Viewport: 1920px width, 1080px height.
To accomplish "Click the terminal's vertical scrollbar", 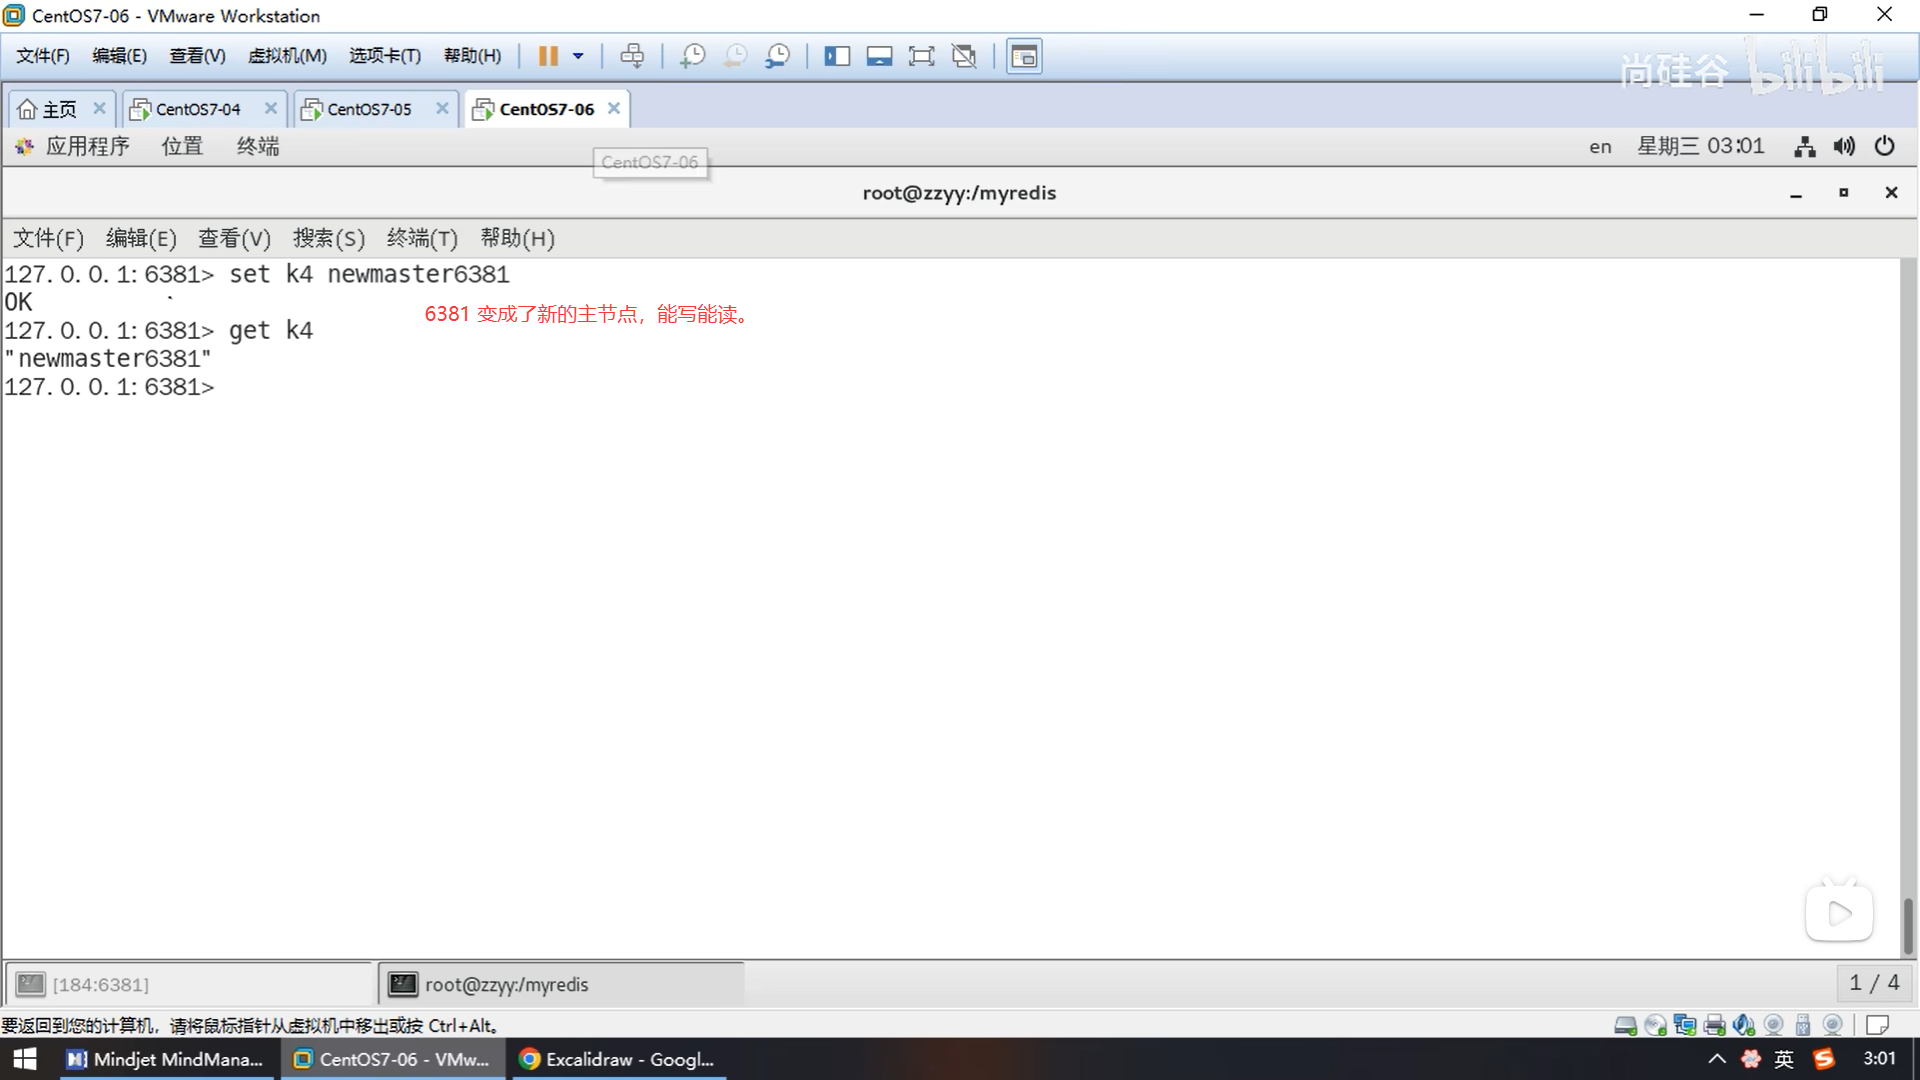I will point(1907,925).
